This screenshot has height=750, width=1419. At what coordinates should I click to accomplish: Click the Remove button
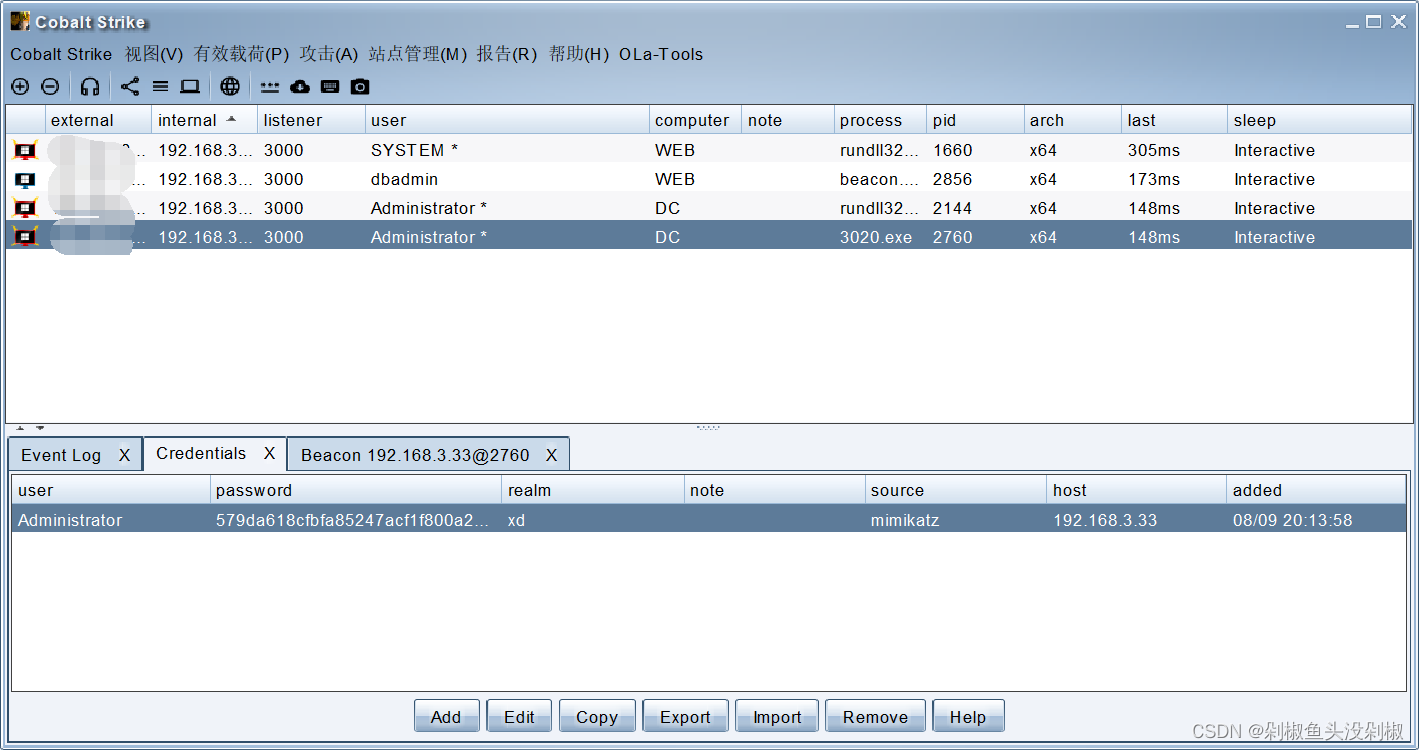pos(875,716)
